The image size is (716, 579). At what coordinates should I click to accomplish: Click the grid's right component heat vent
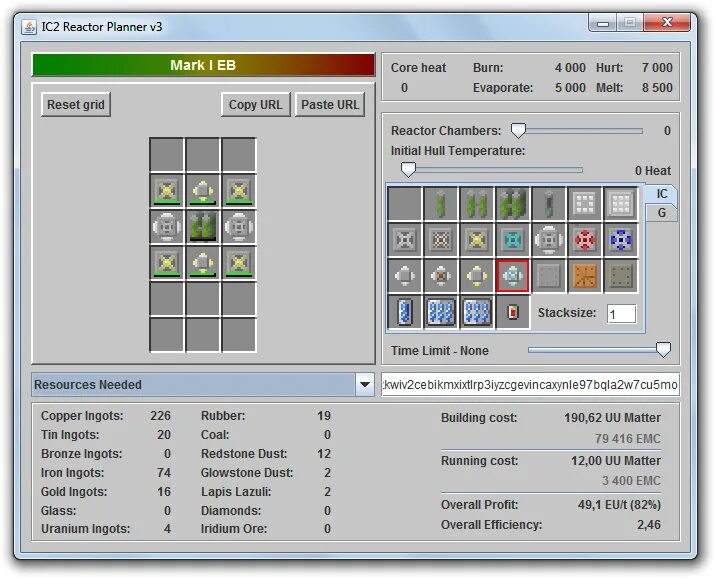239,226
